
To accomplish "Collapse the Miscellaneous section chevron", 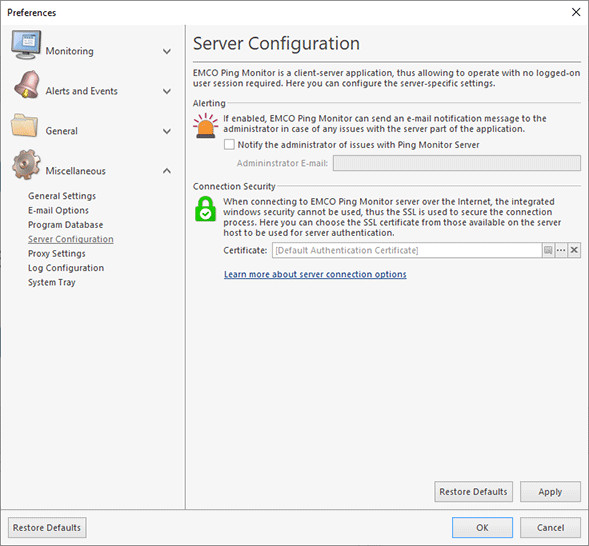I will point(167,171).
